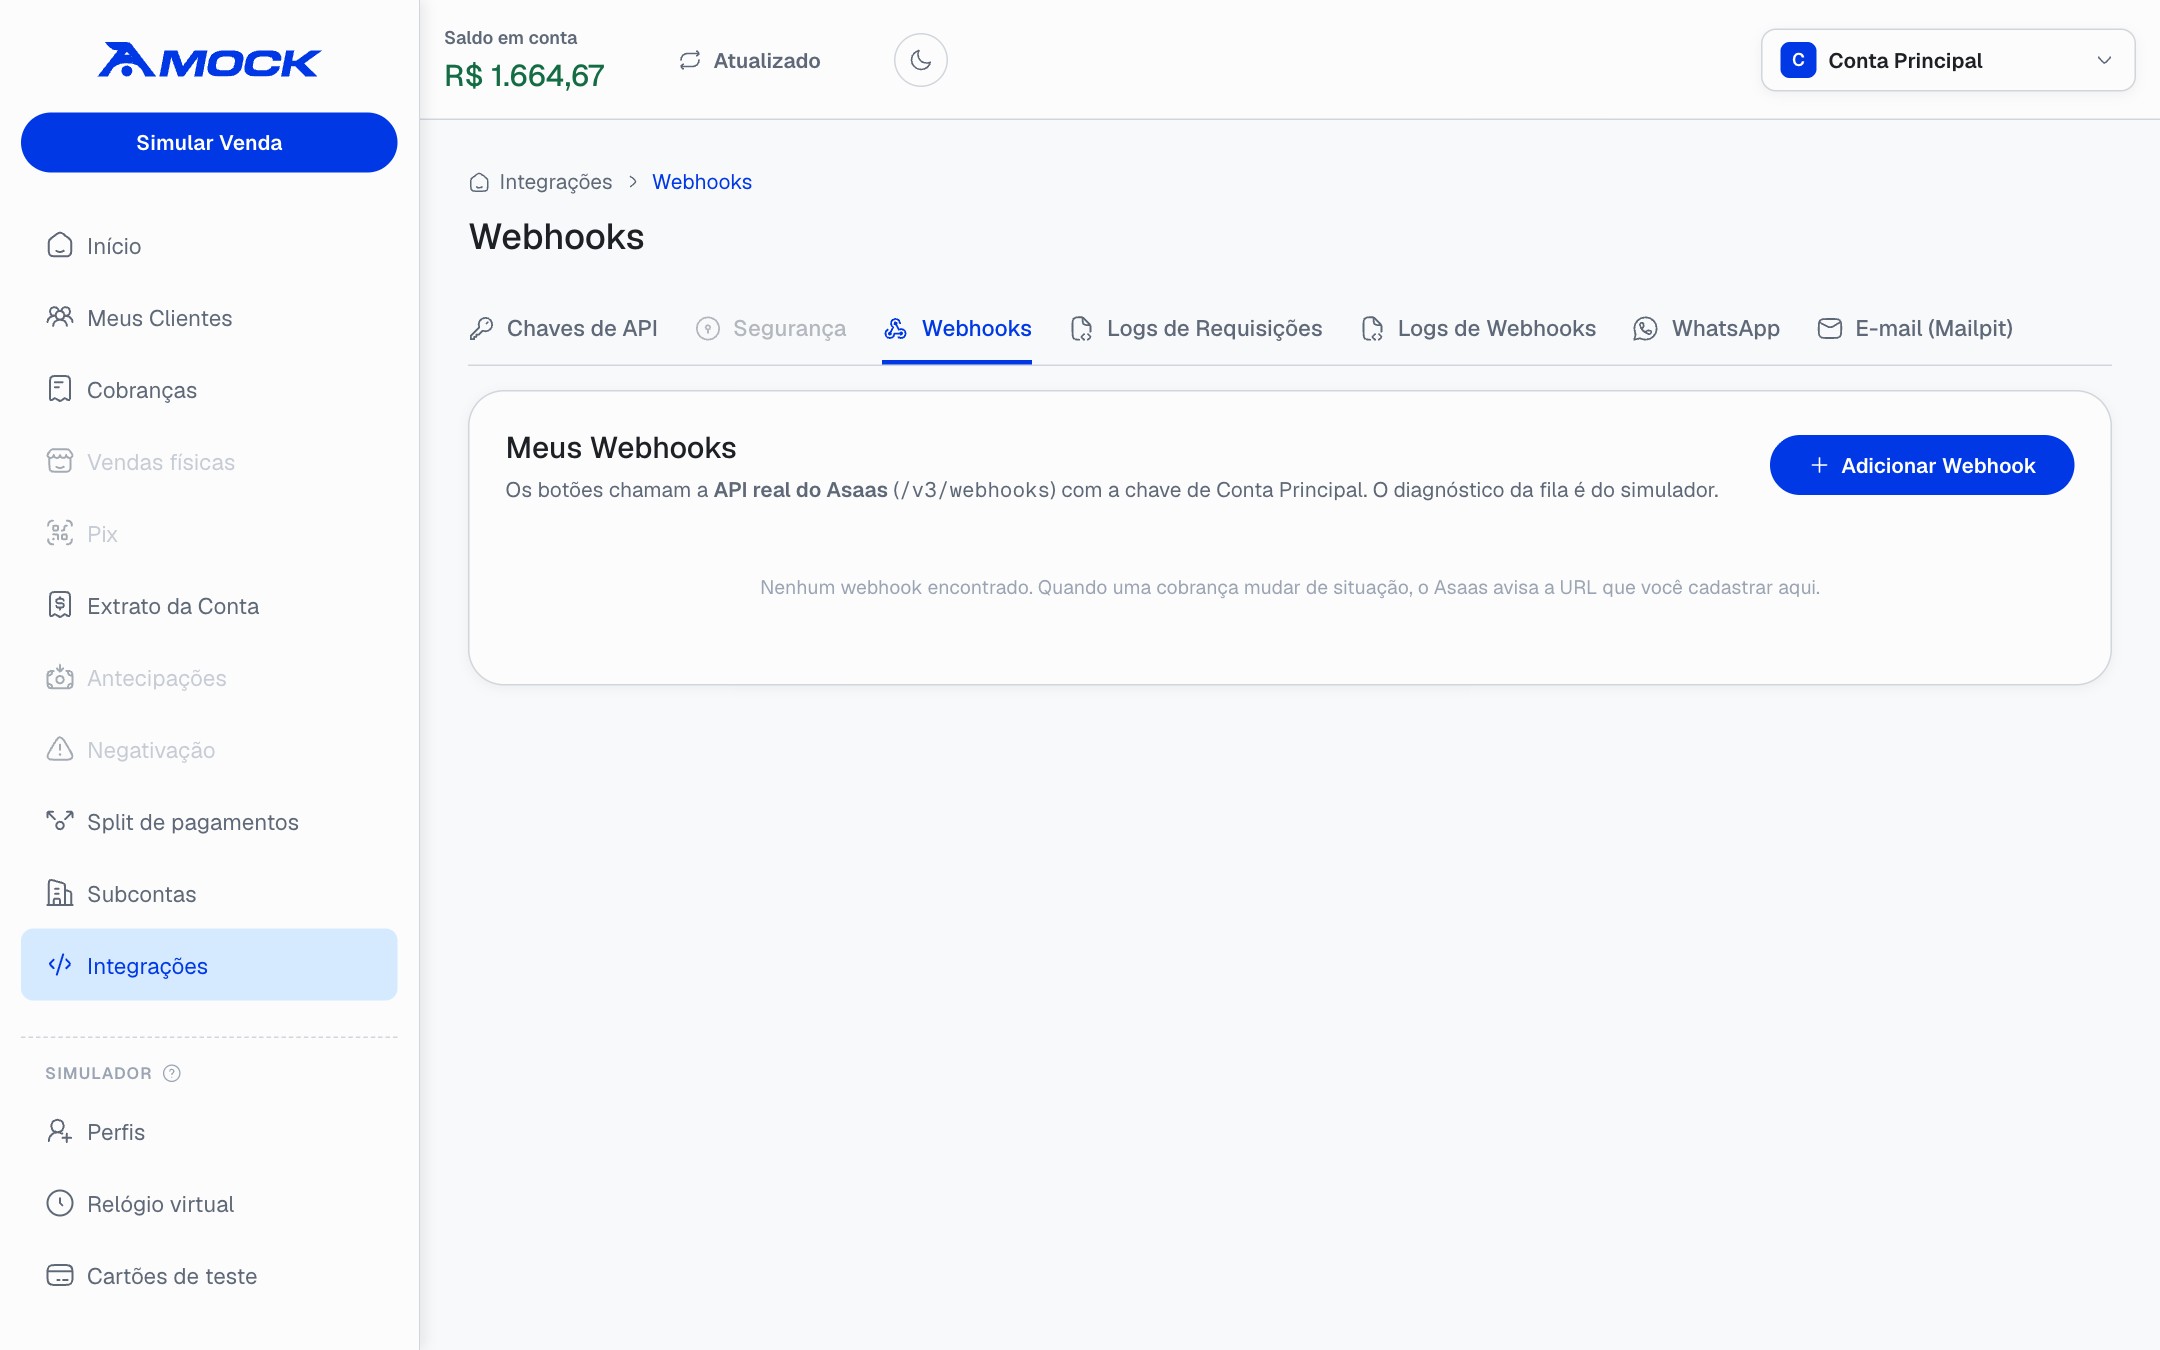
Task: Click the Cobranças receipt icon
Action: tap(60, 389)
